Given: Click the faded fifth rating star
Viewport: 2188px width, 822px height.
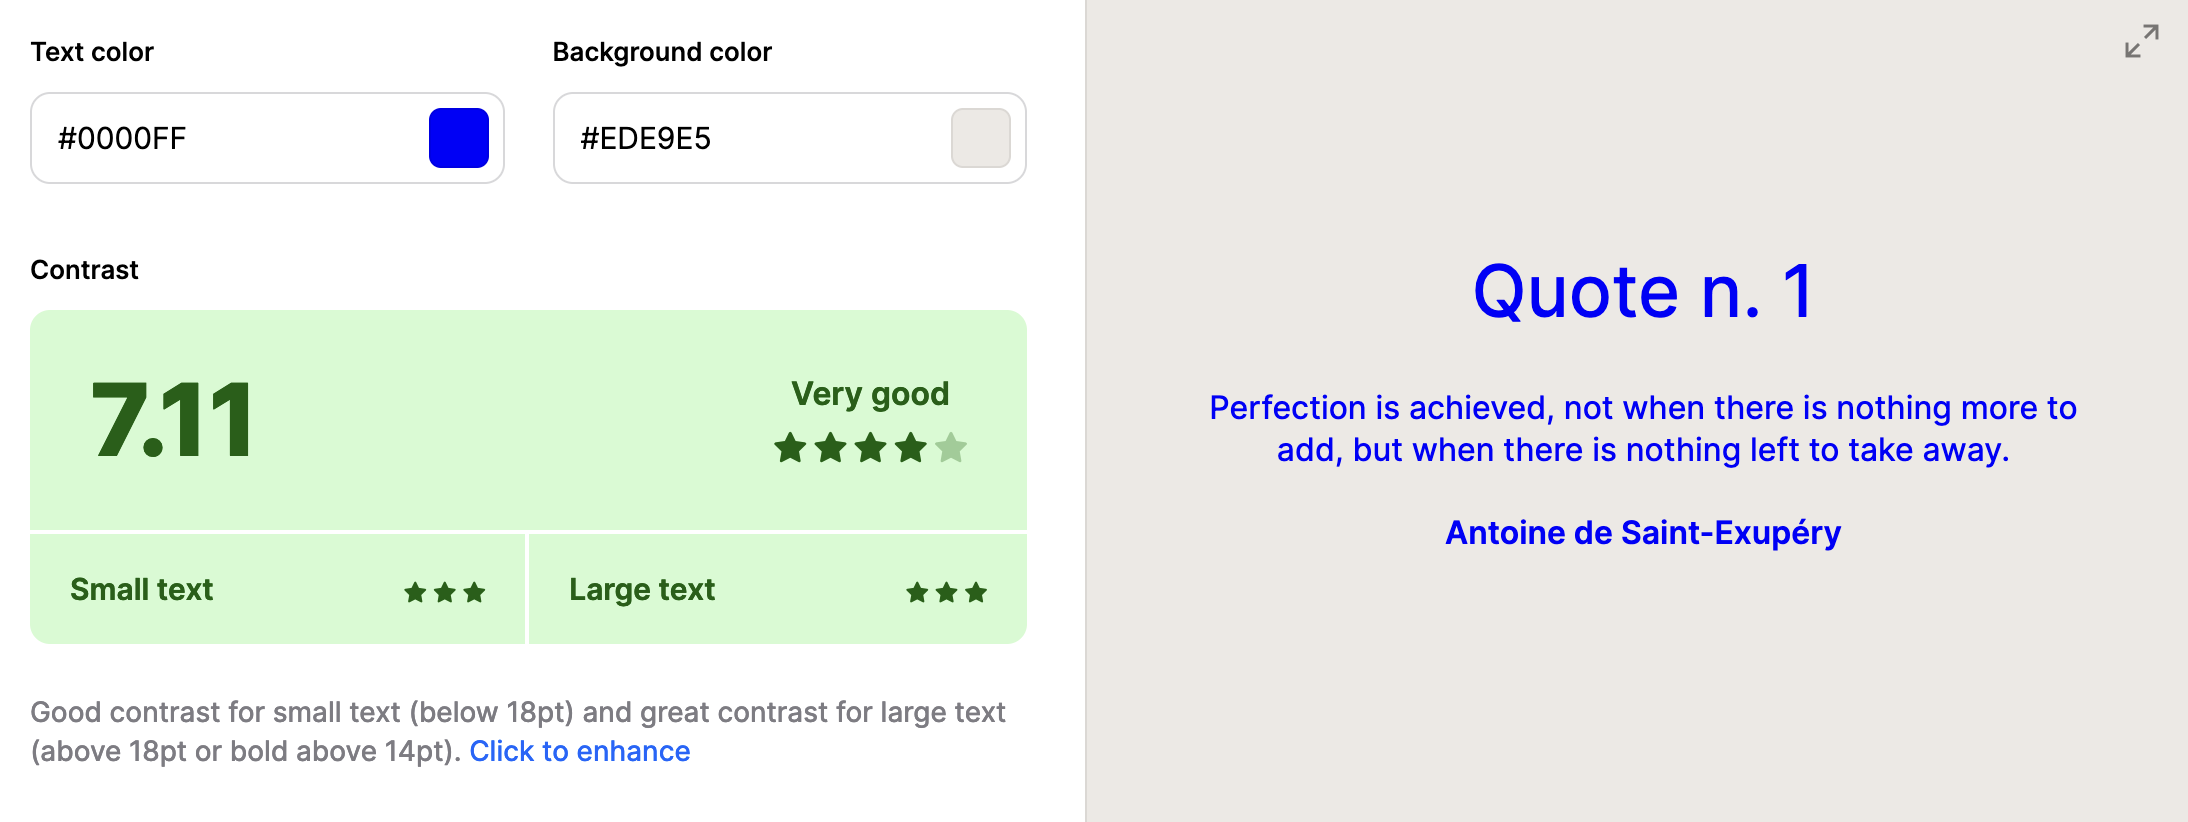Looking at the screenshot, I should (951, 447).
